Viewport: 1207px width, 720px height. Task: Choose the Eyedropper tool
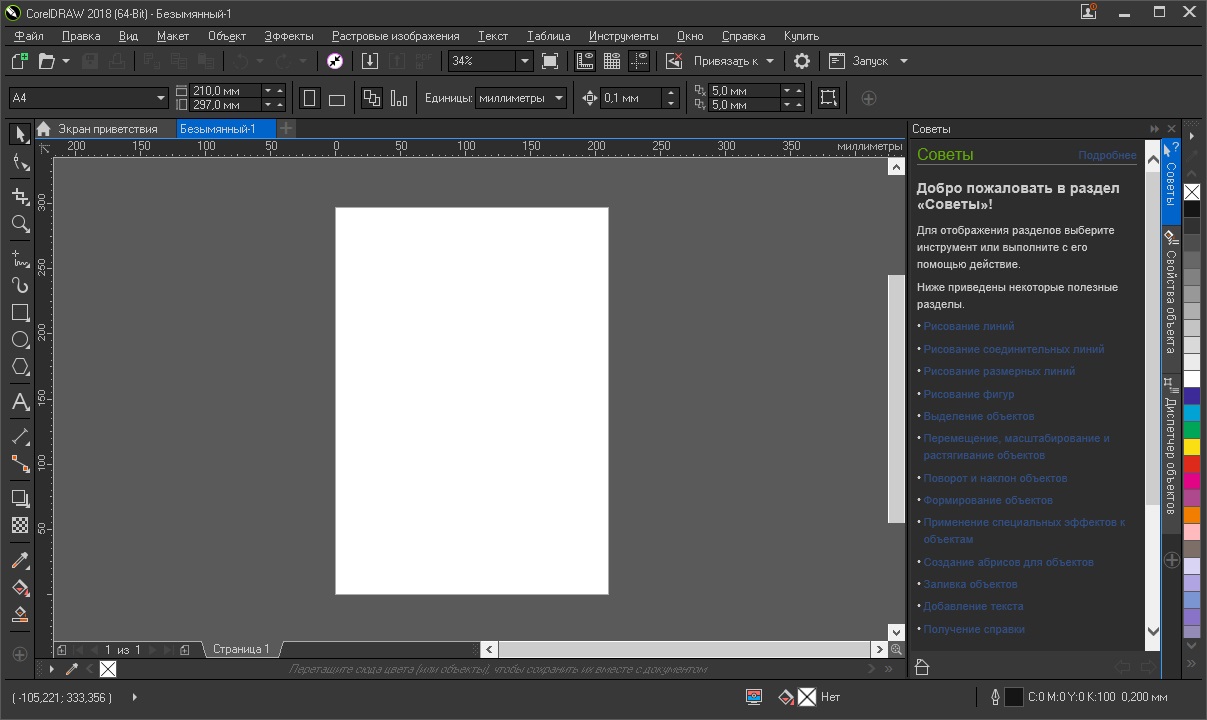point(20,560)
